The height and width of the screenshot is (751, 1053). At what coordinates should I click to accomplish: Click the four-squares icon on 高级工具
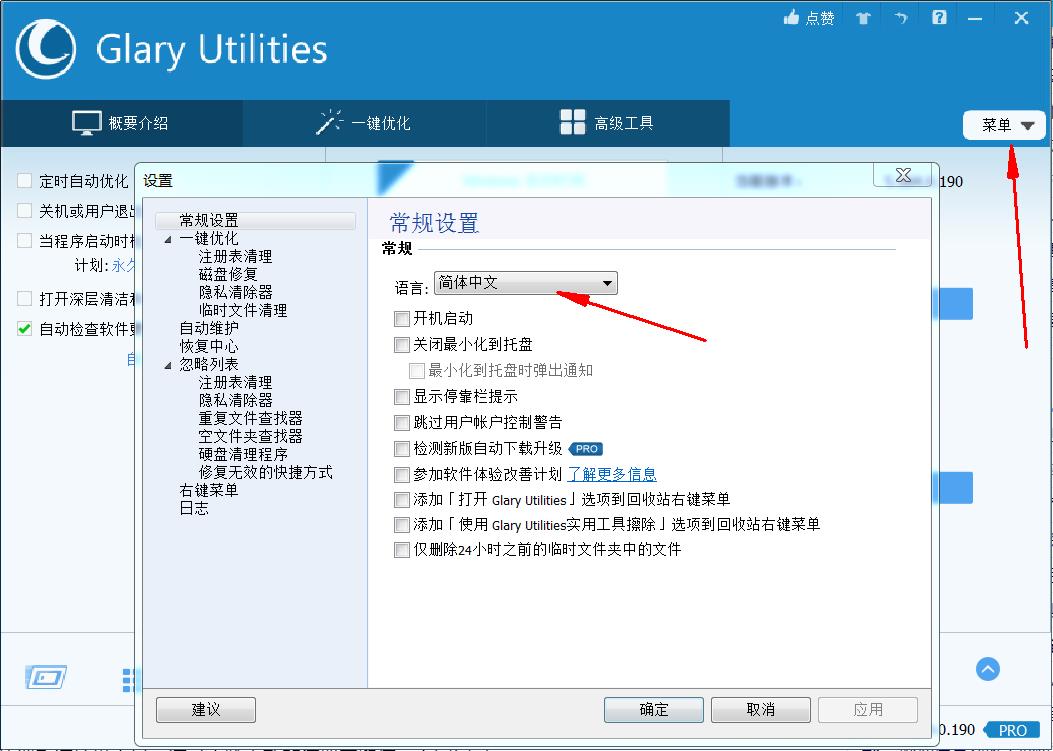(x=572, y=122)
